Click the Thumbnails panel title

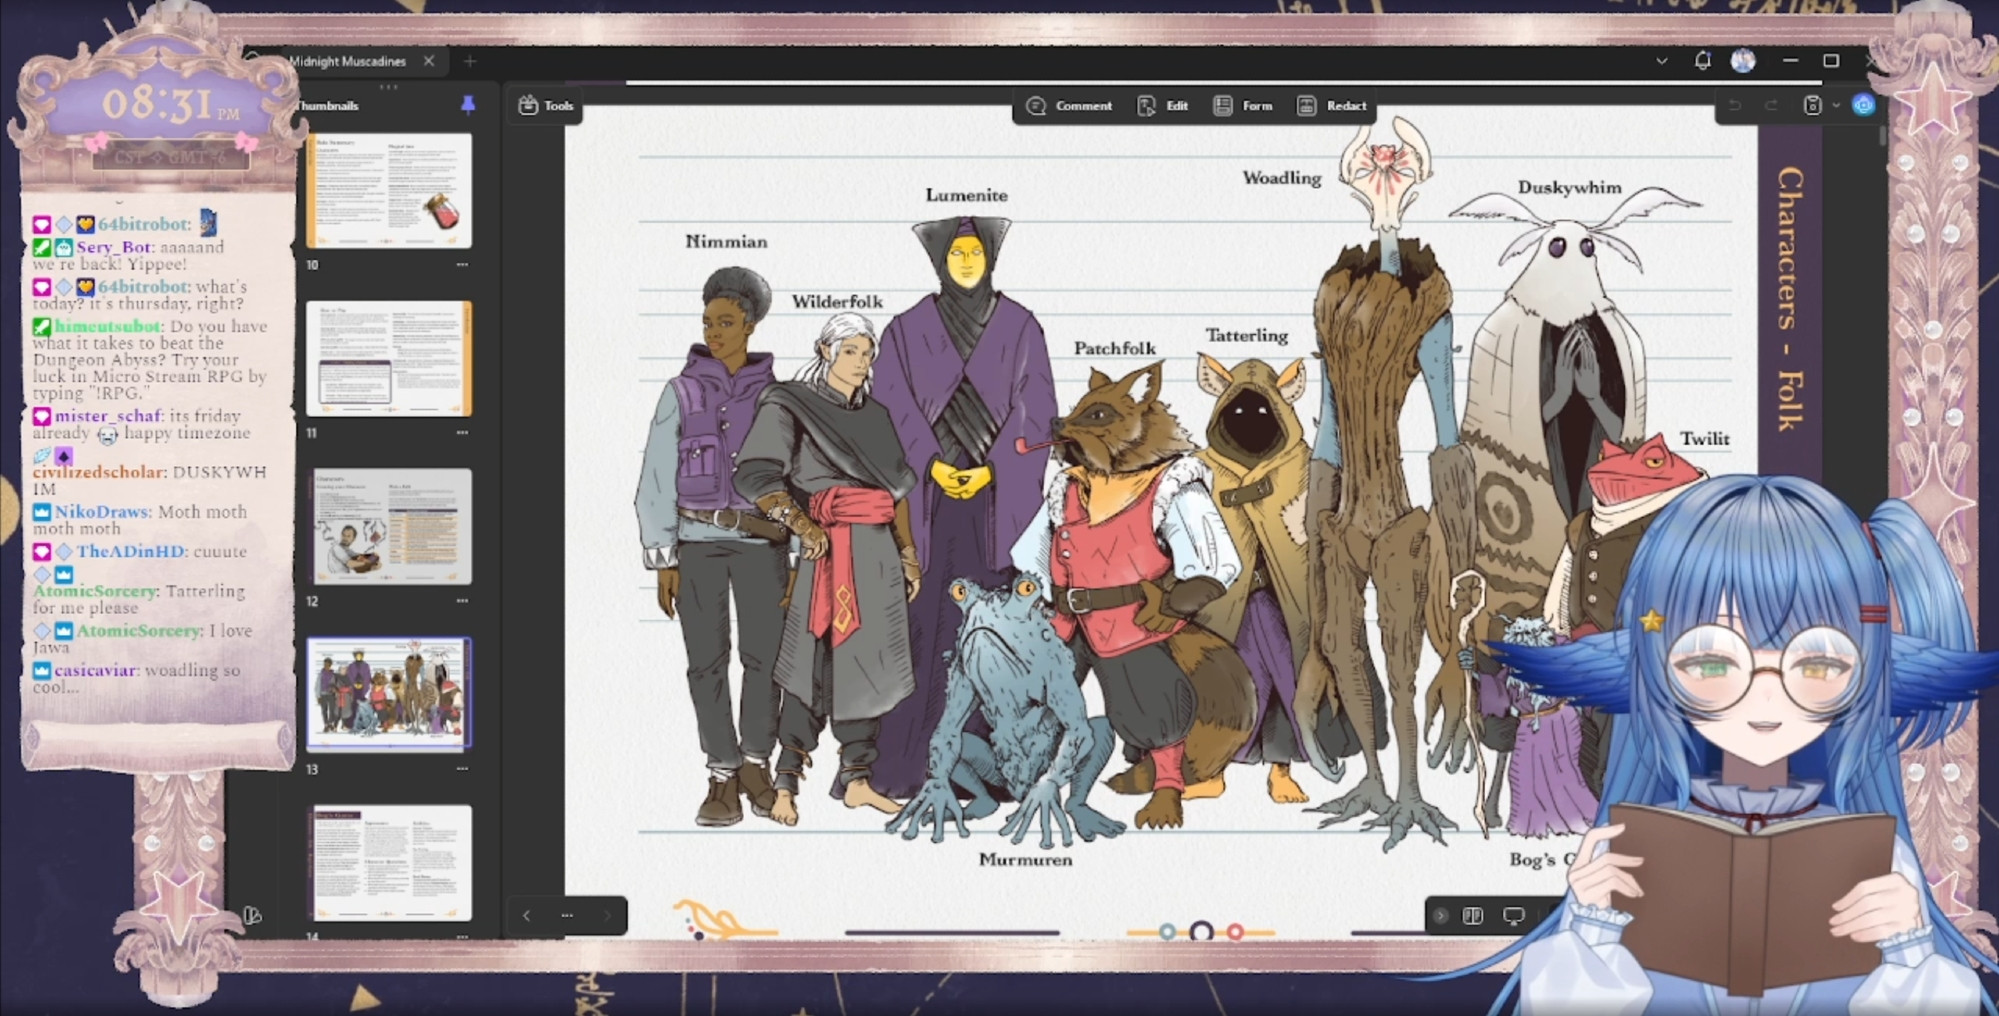point(327,105)
